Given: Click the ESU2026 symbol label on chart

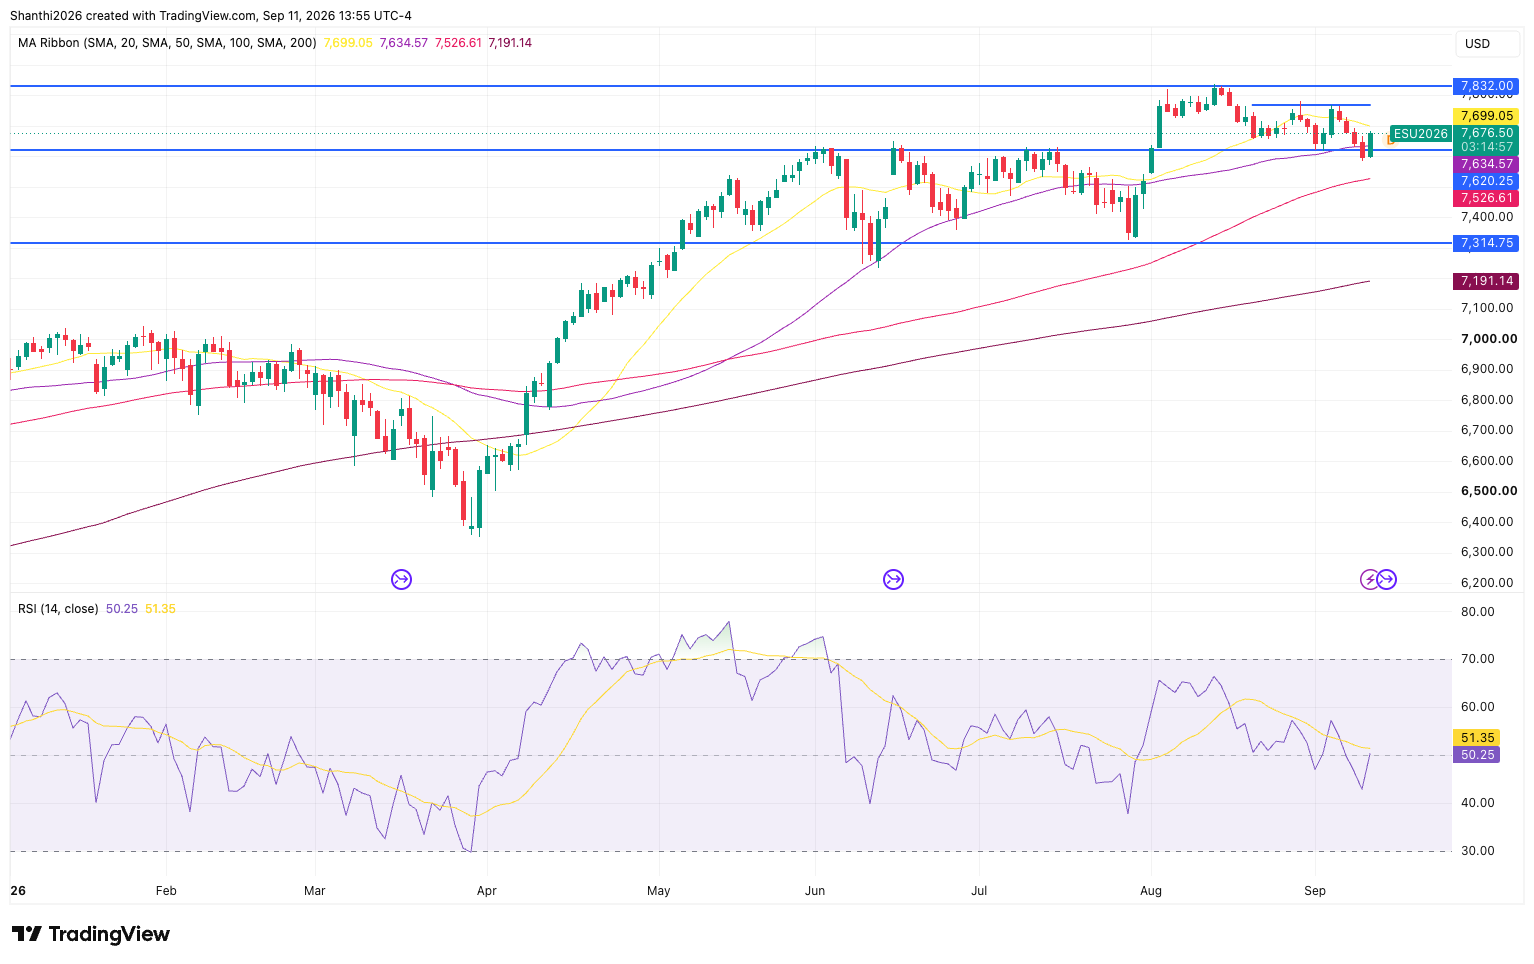Looking at the screenshot, I should pos(1420,134).
